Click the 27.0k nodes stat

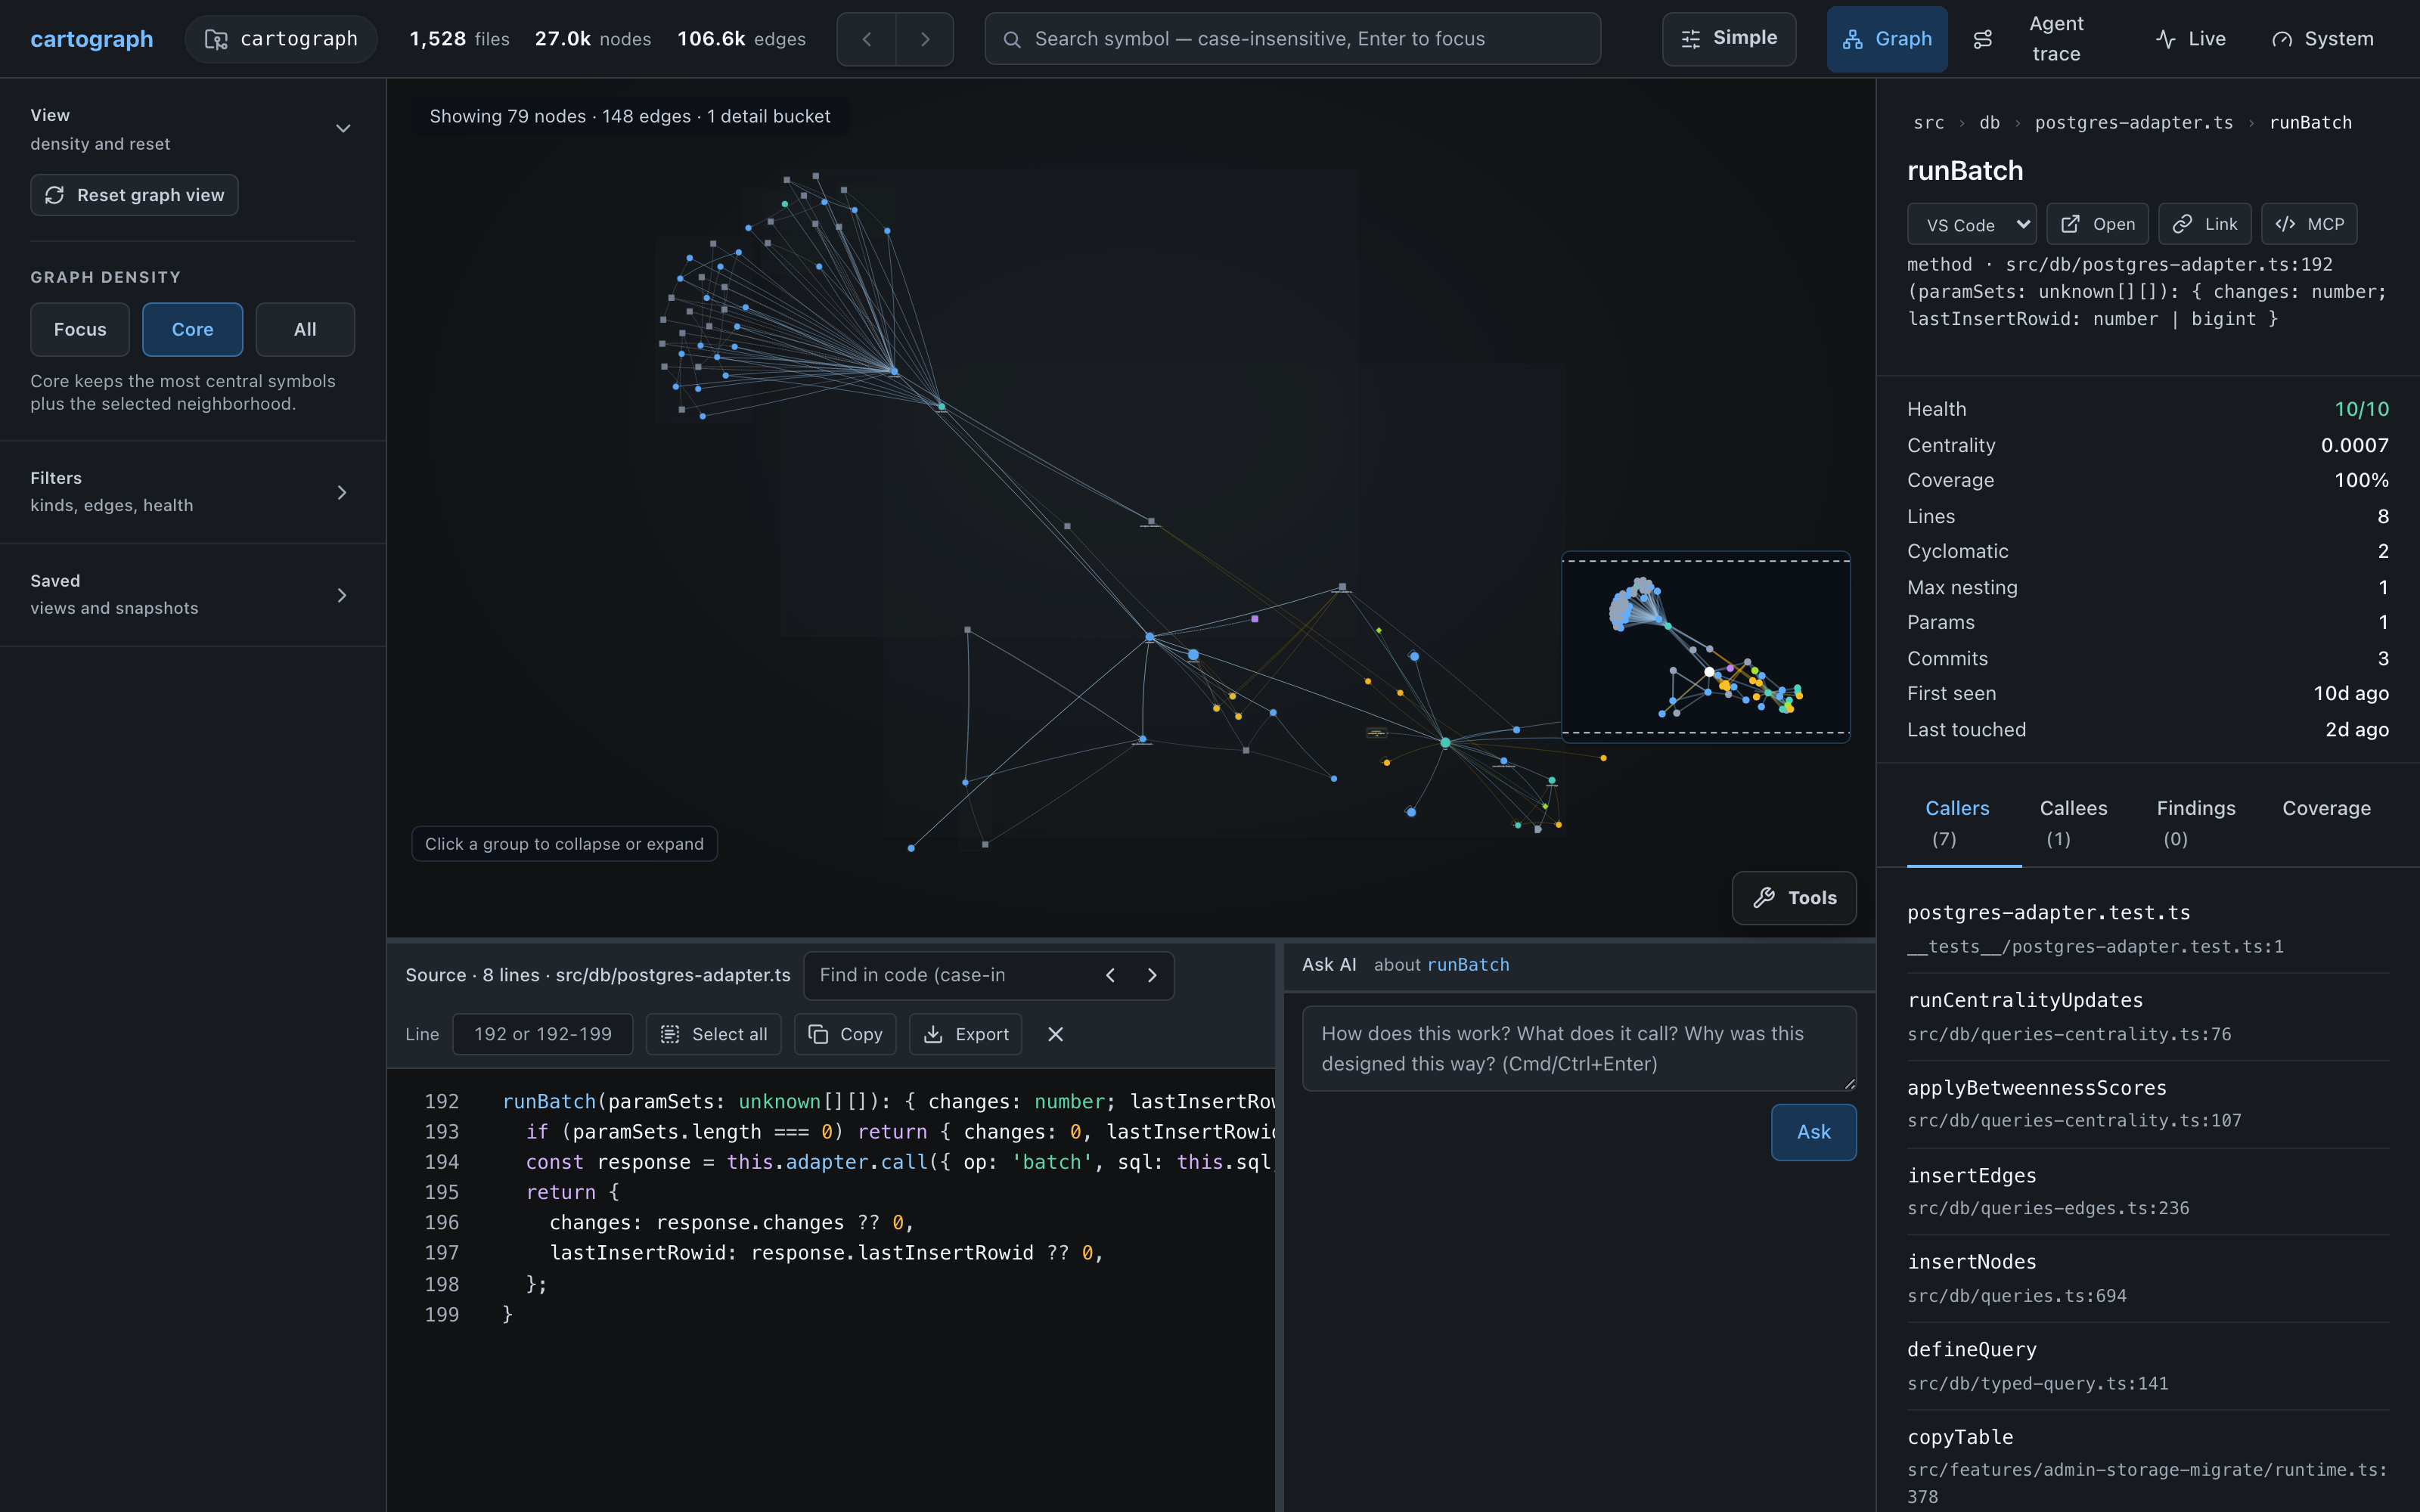pyautogui.click(x=592, y=39)
